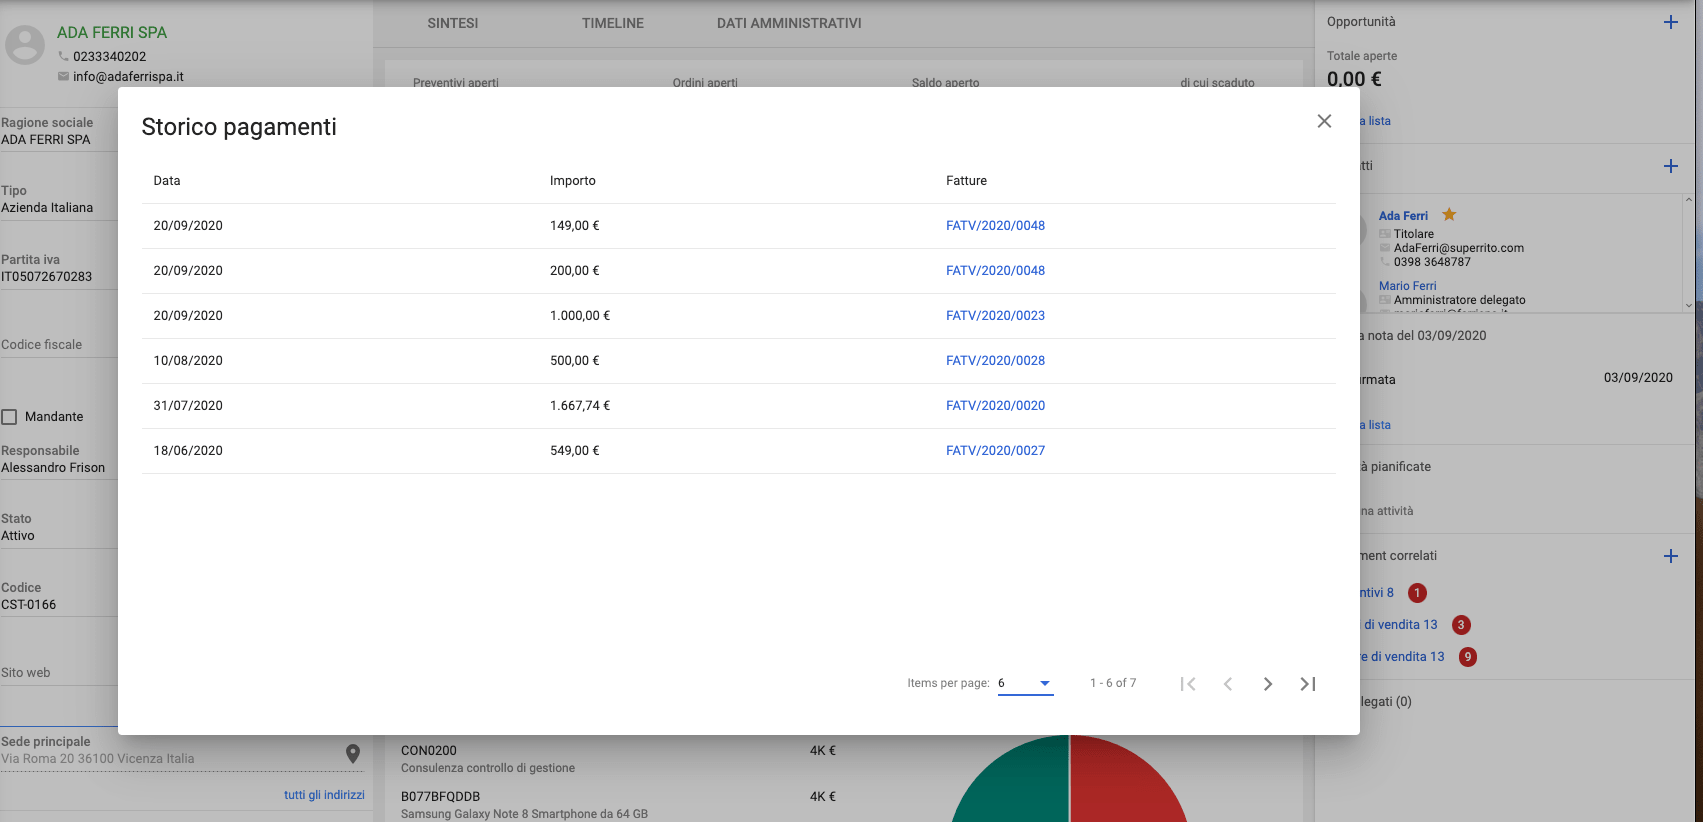Open contact Mario Ferri
This screenshot has width=1703, height=822.
(x=1407, y=286)
